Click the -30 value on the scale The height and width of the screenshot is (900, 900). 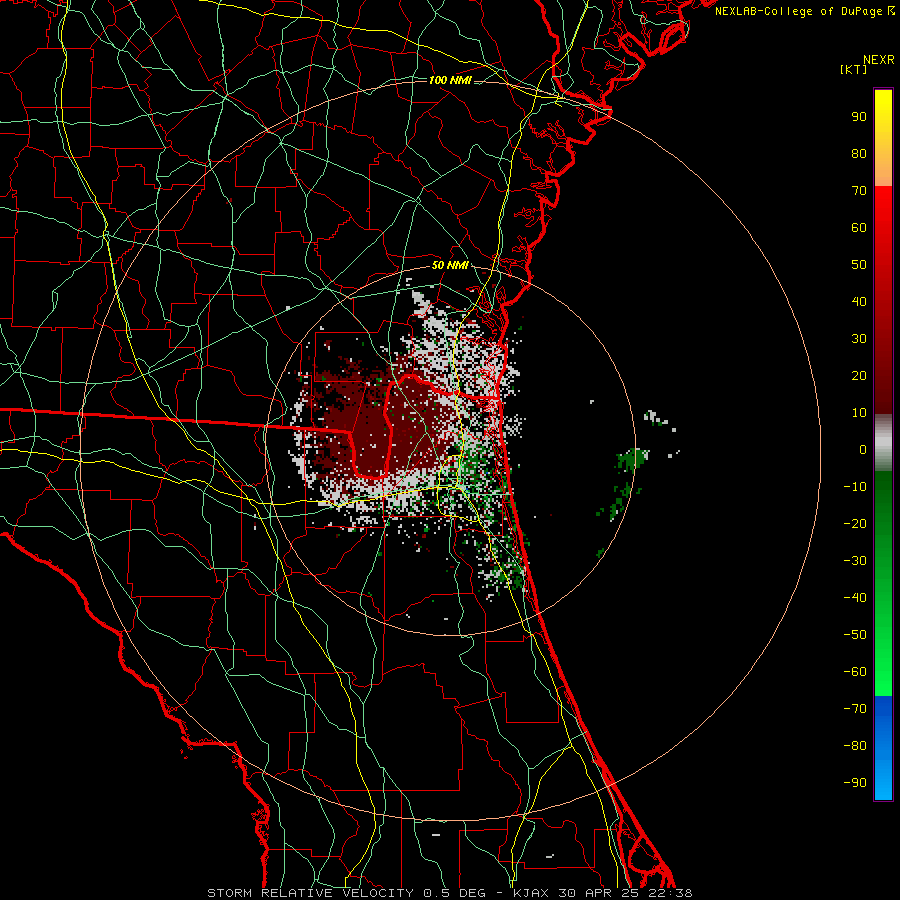(855, 561)
